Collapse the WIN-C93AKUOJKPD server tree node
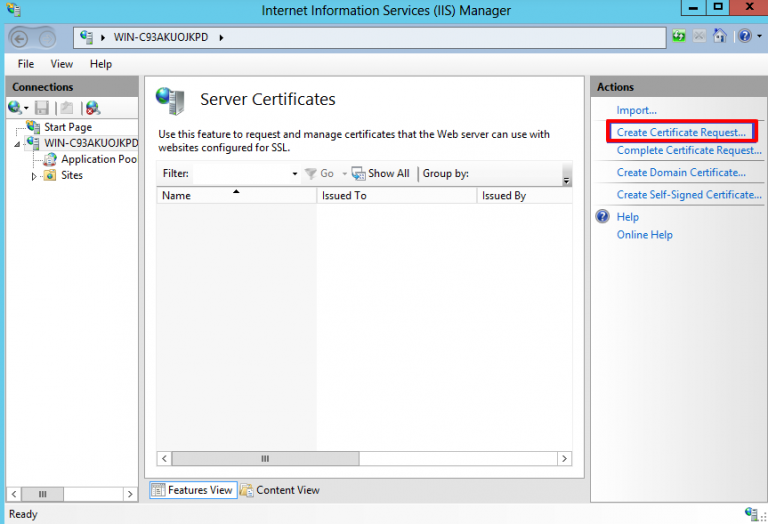The image size is (768, 524). (17, 144)
